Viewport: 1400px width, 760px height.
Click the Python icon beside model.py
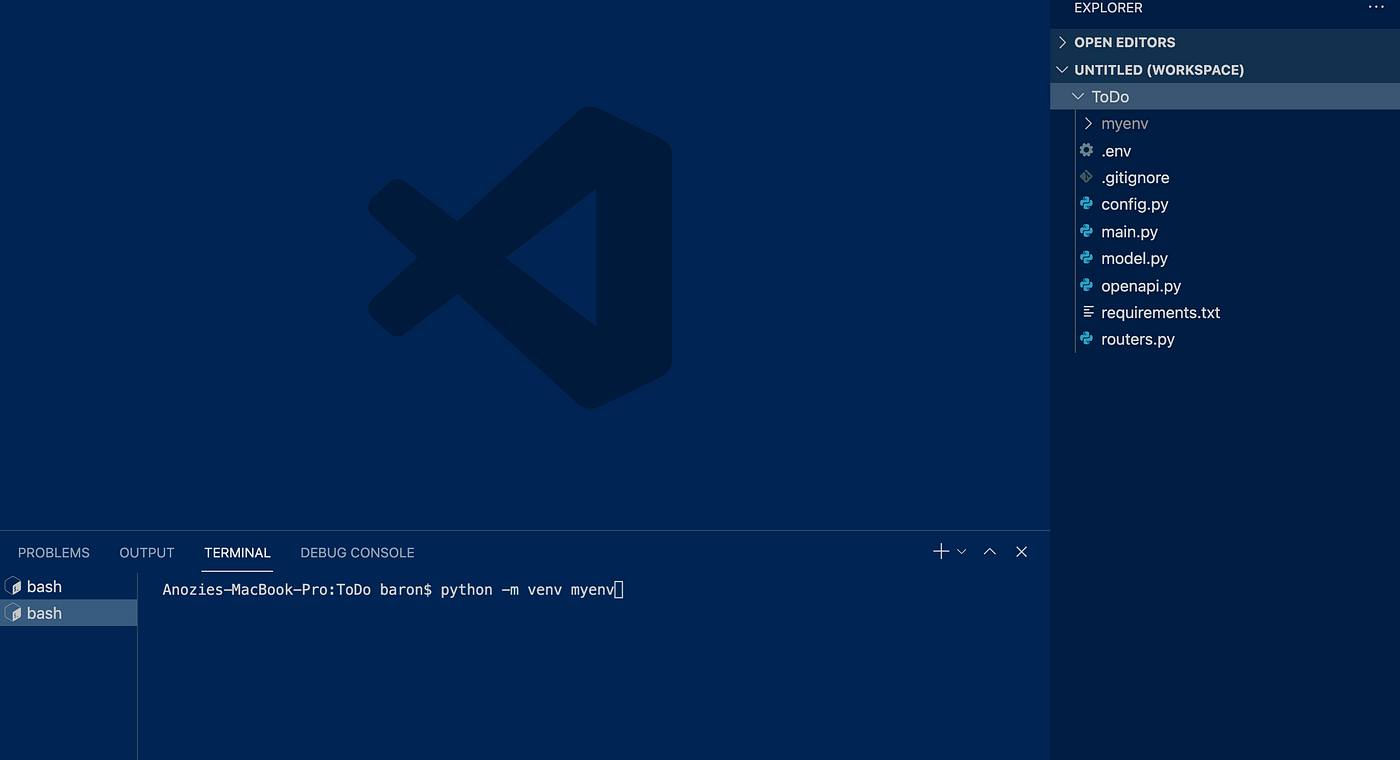tap(1087, 258)
